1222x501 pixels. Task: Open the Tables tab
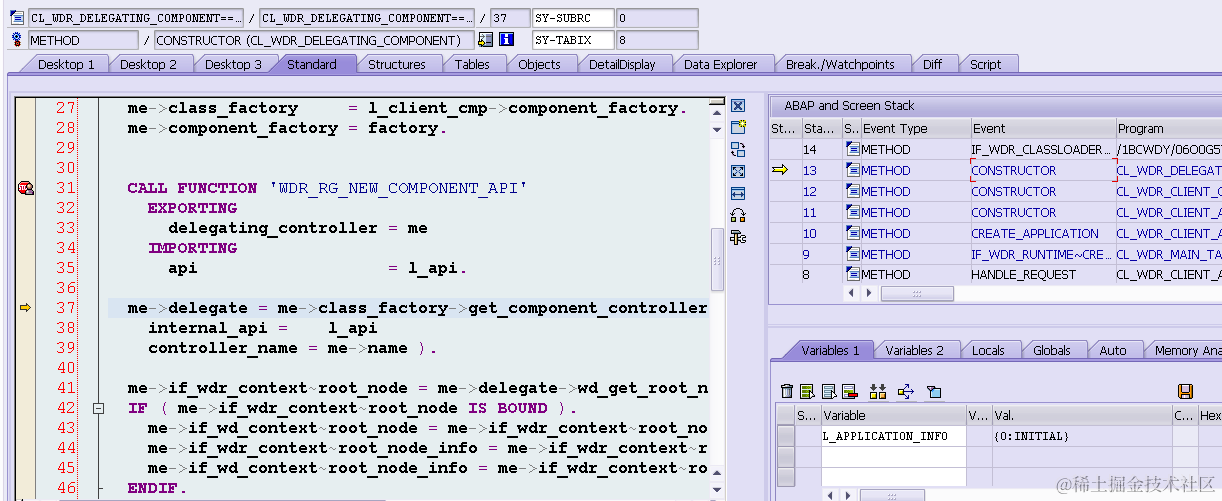click(472, 64)
